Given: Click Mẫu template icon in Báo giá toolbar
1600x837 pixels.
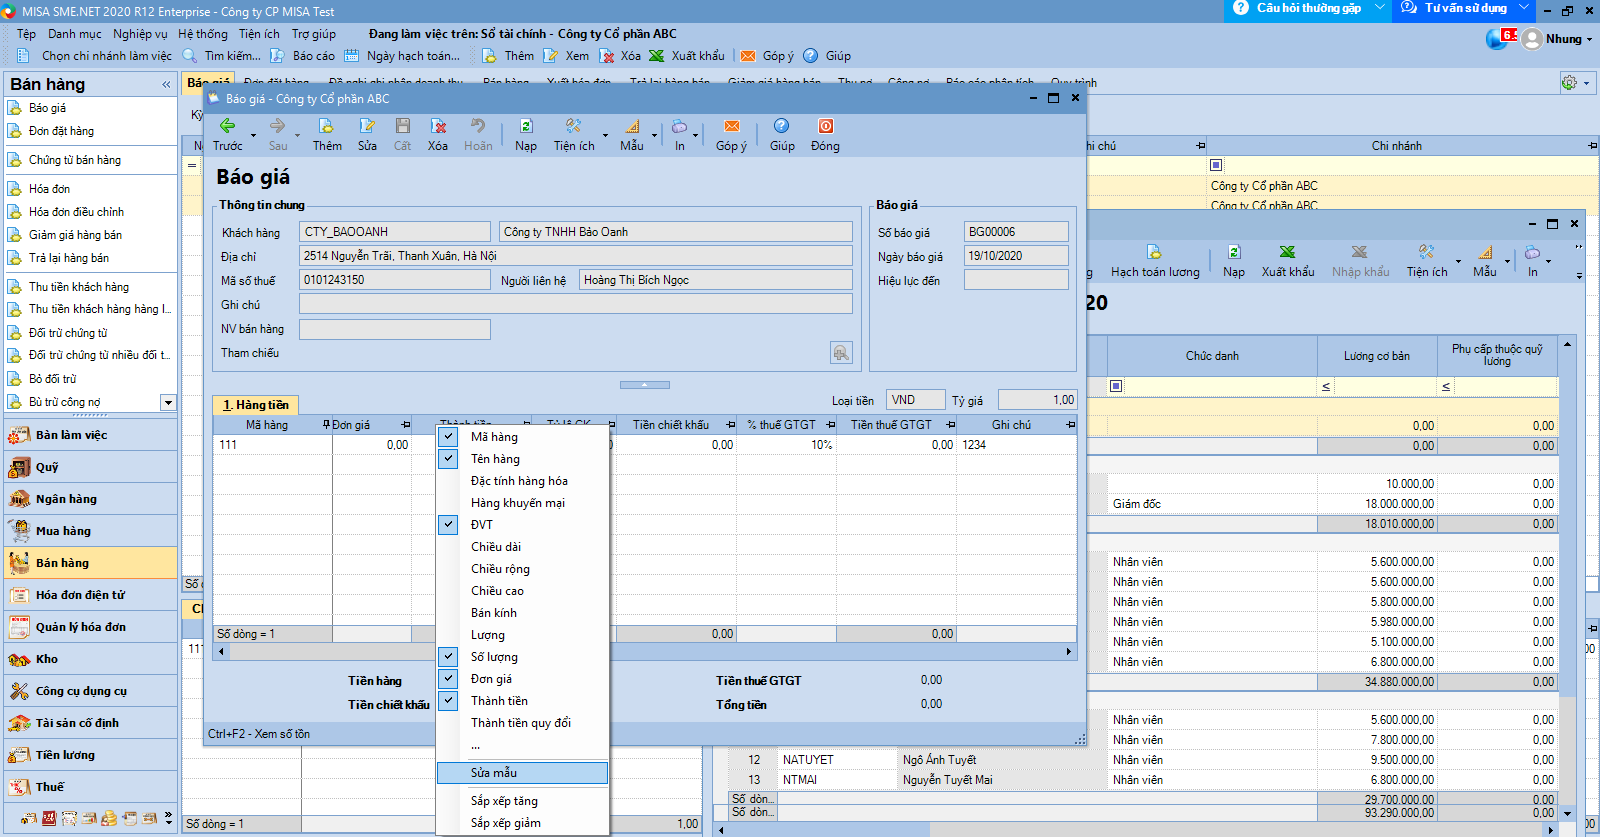Looking at the screenshot, I should click(632, 126).
